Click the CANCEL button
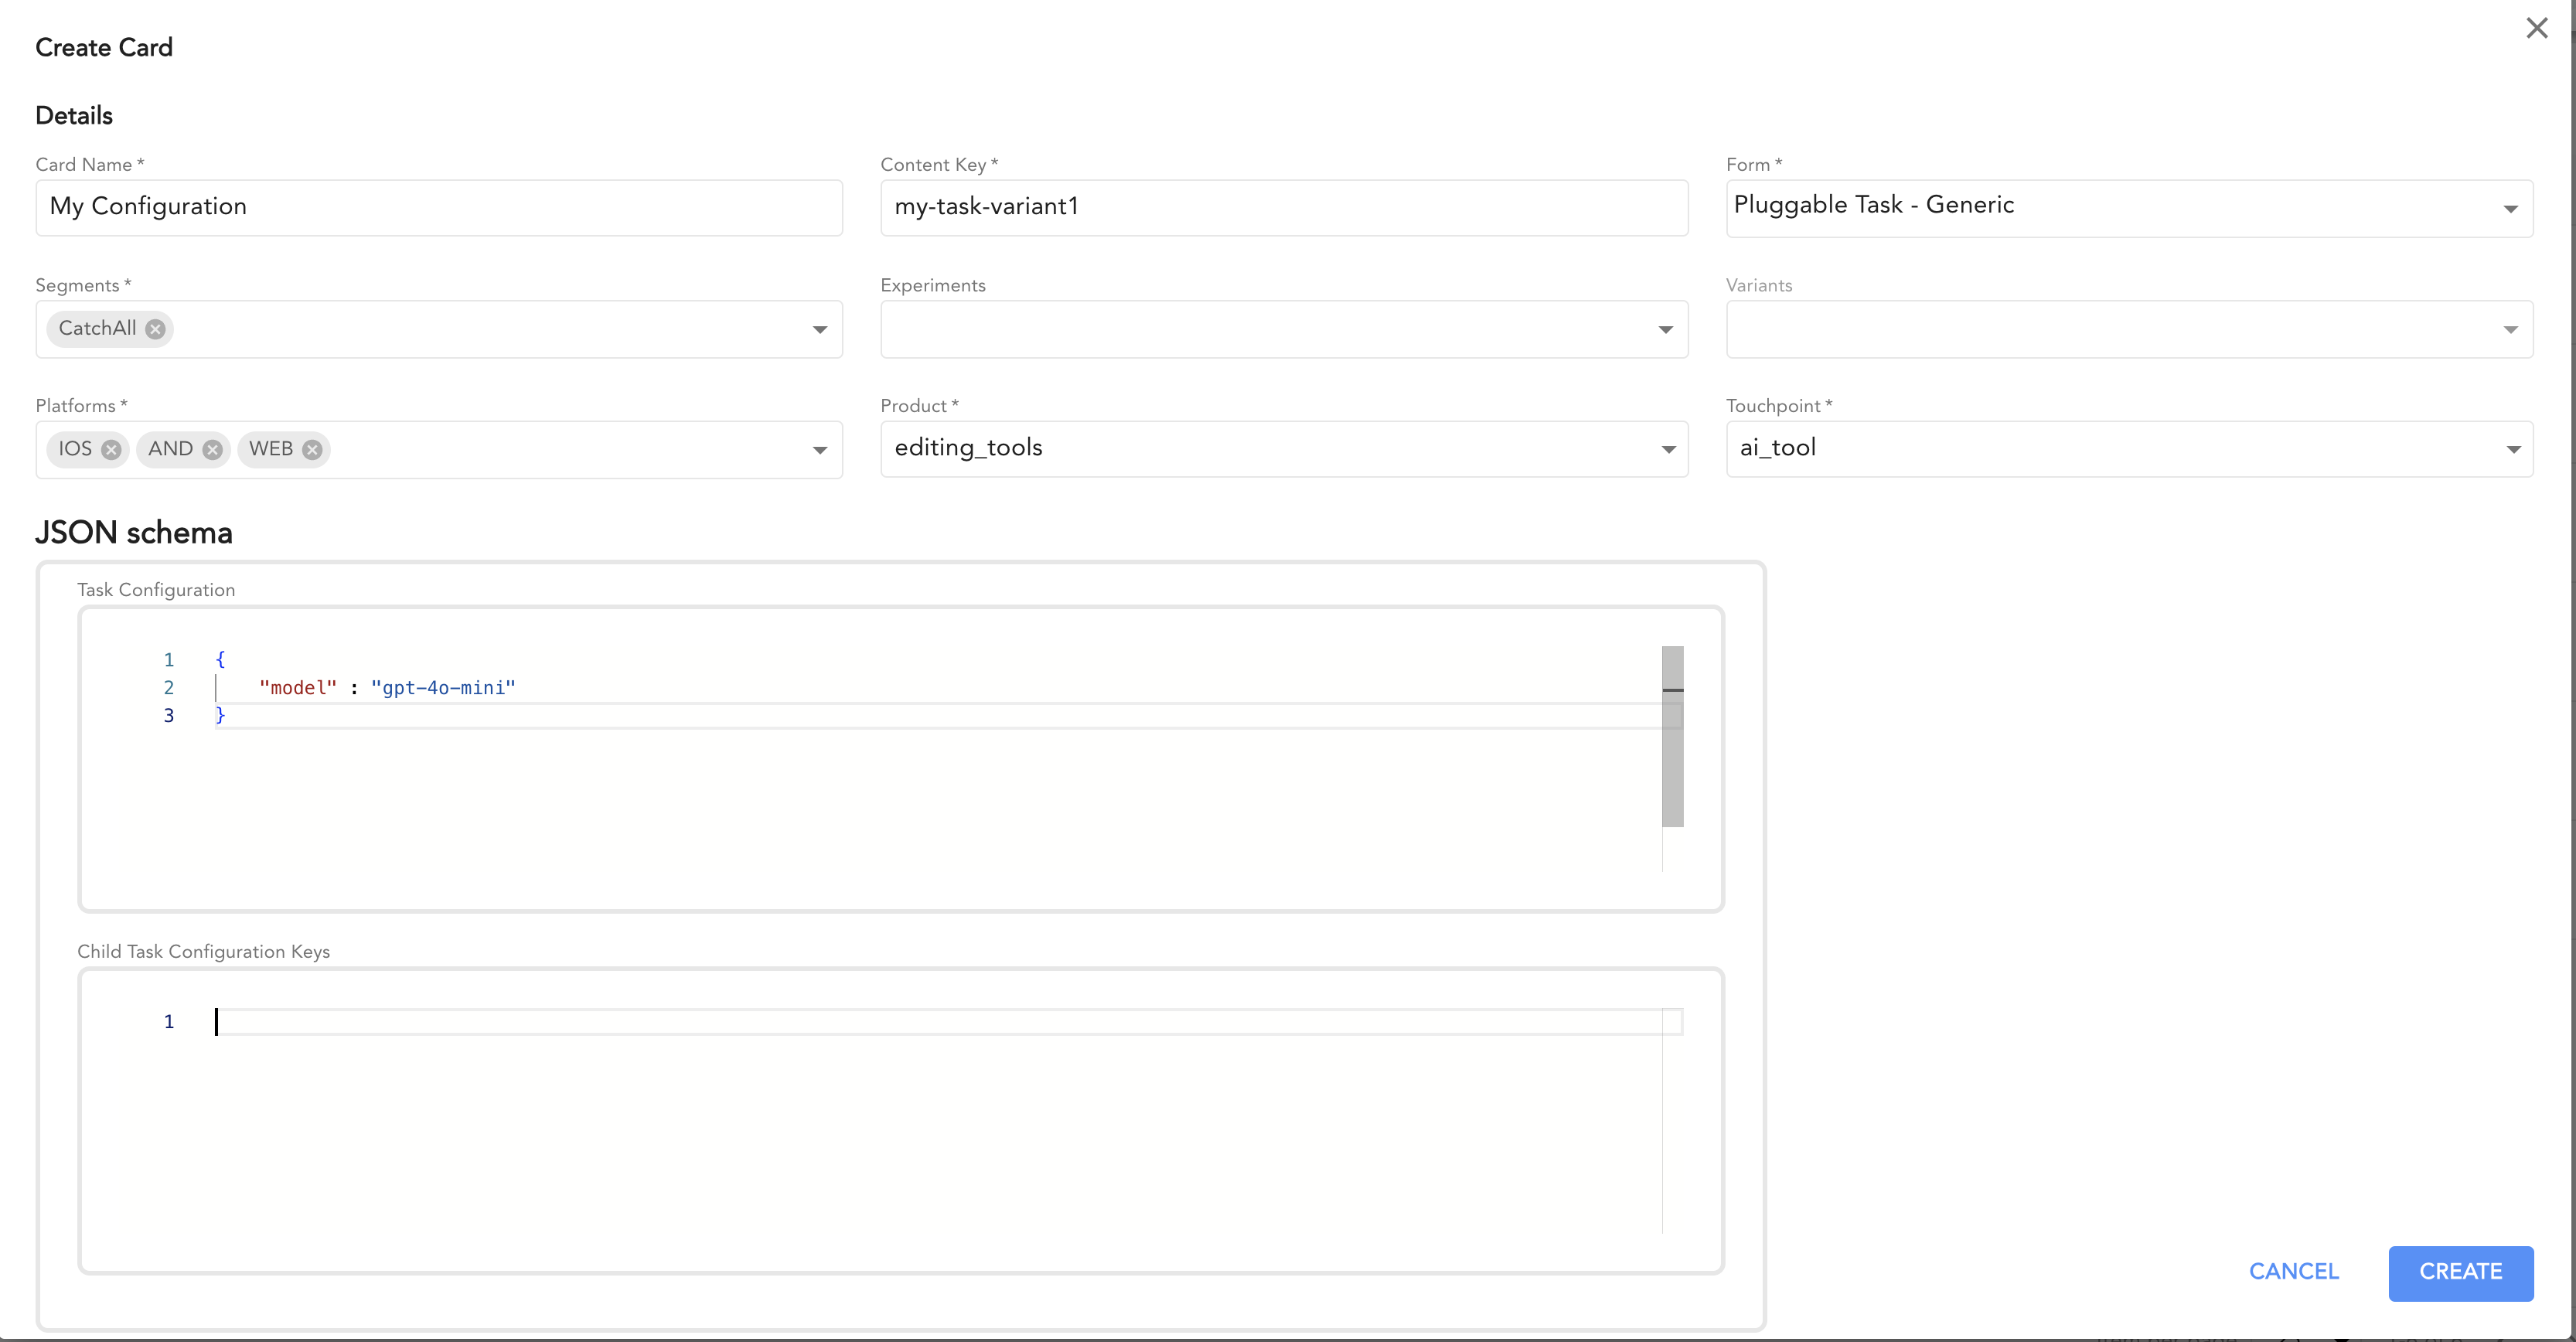Image resolution: width=2576 pixels, height=1342 pixels. pos(2294,1271)
